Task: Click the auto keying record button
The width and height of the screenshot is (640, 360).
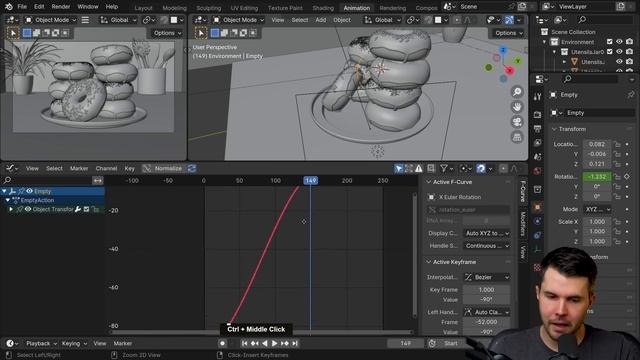Action: pyautogui.click(x=222, y=343)
